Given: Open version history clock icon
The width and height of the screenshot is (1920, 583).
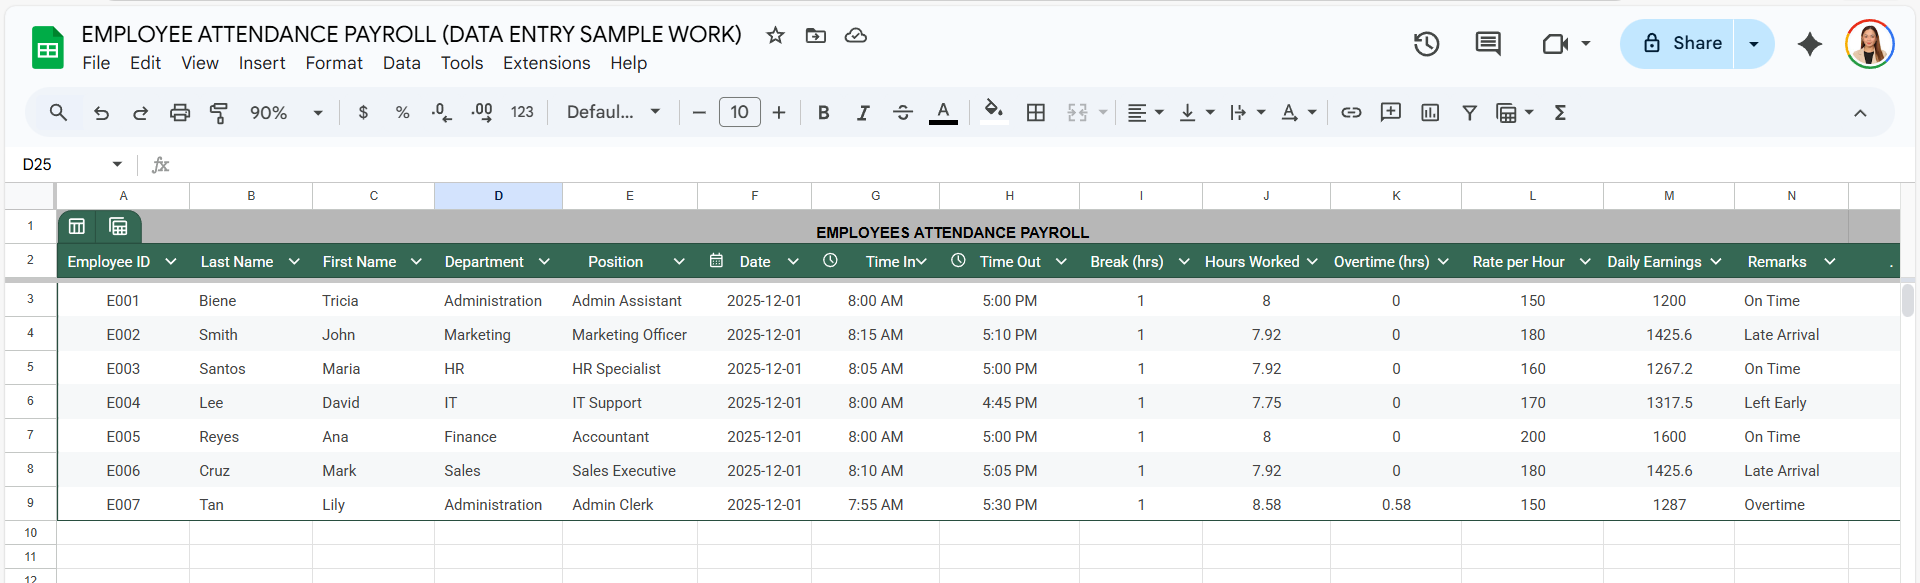Looking at the screenshot, I should pos(1426,44).
